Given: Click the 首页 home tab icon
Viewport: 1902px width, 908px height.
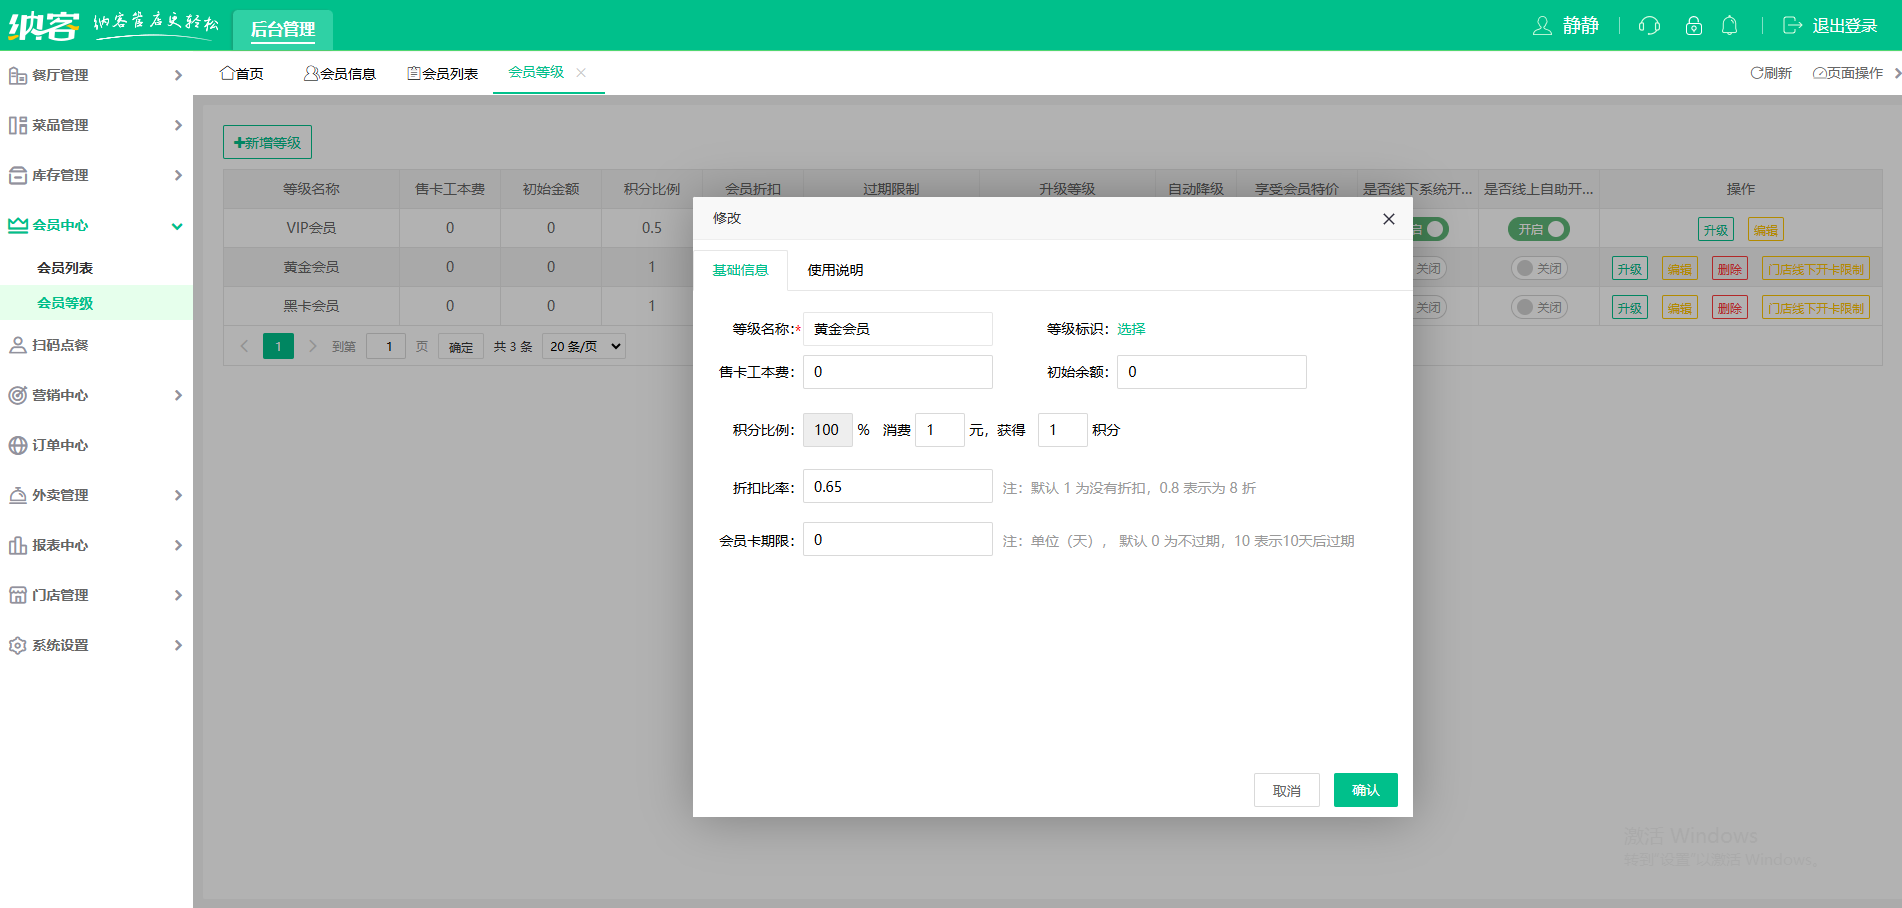Looking at the screenshot, I should click(x=227, y=73).
